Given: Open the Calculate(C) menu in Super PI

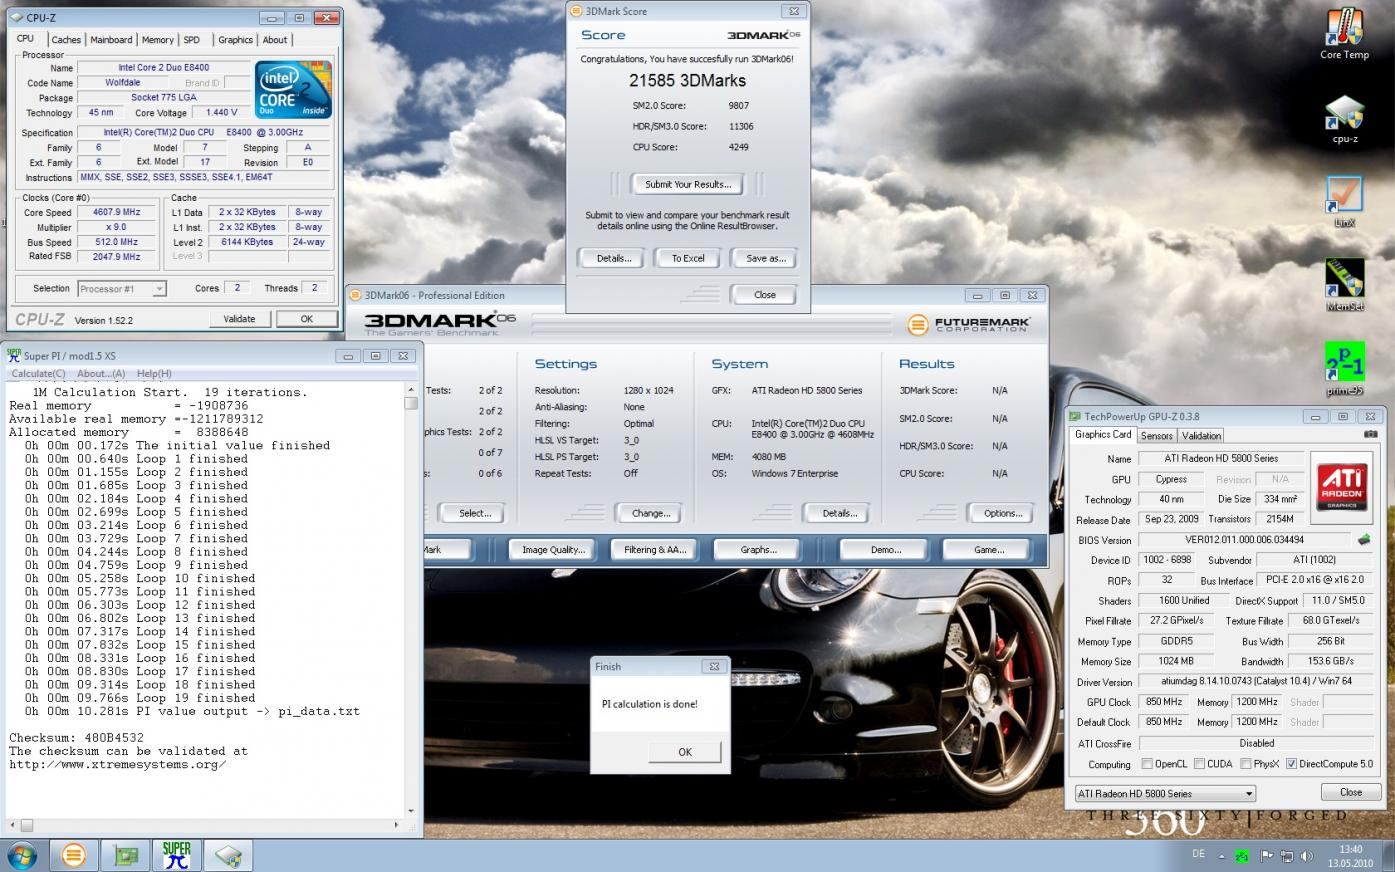Looking at the screenshot, I should pos(38,373).
